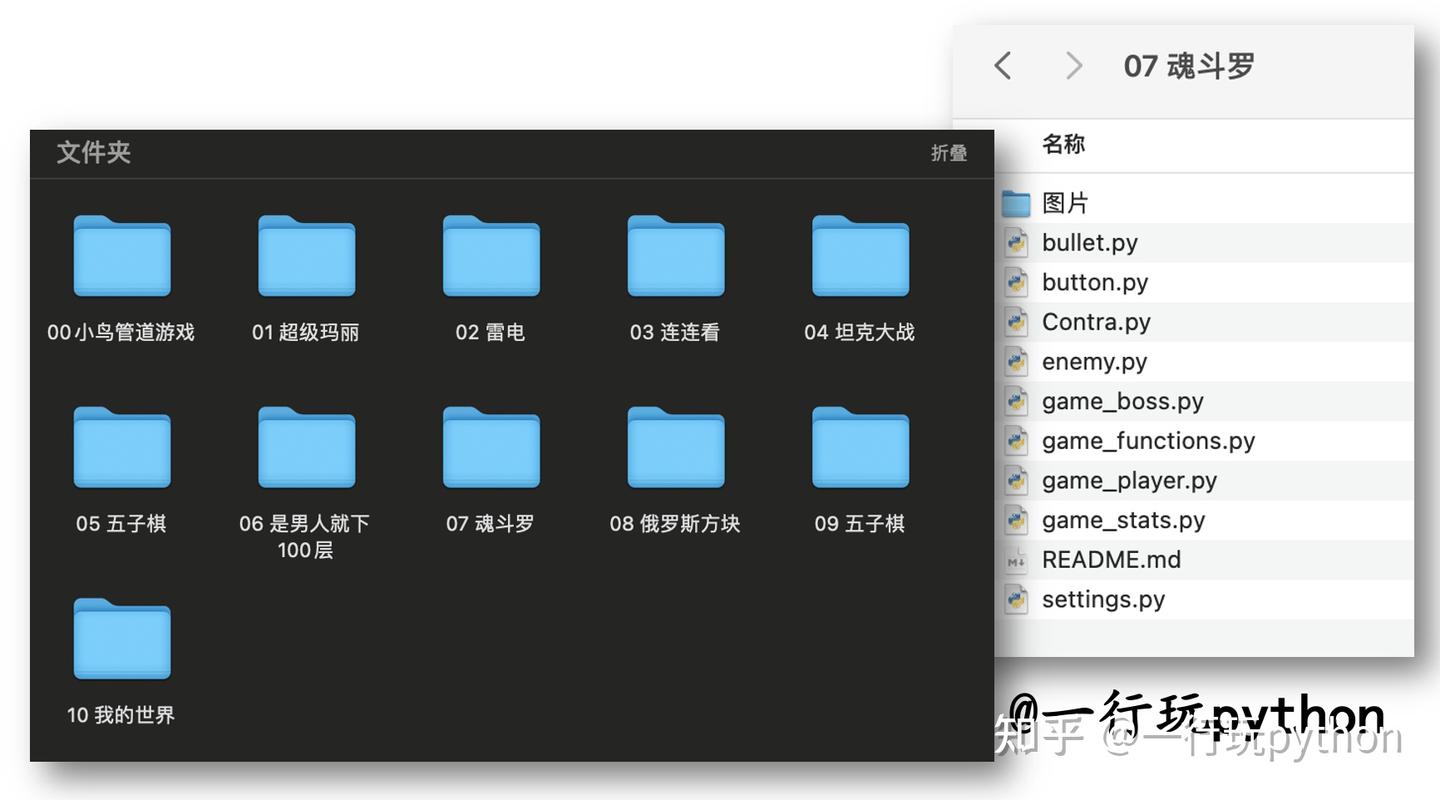Screen dimensions: 1440x800
Task: Sort files by clicking 名称 header
Action: 1064,145
